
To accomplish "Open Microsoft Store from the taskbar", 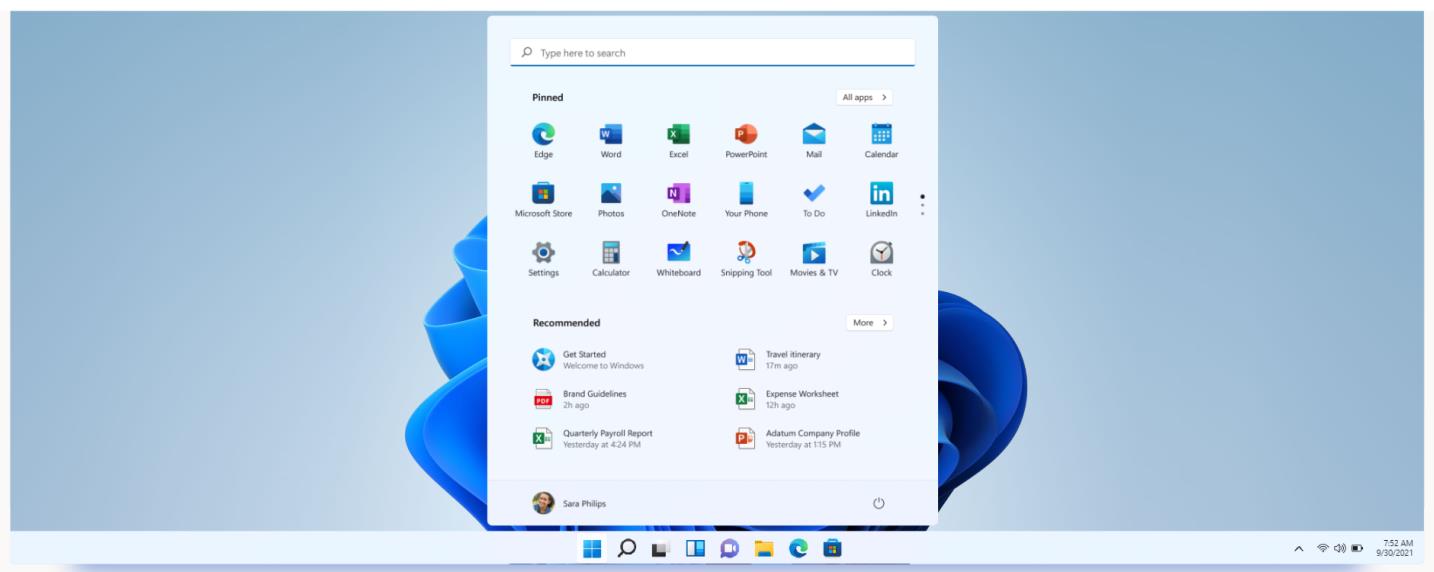I will coord(832,548).
